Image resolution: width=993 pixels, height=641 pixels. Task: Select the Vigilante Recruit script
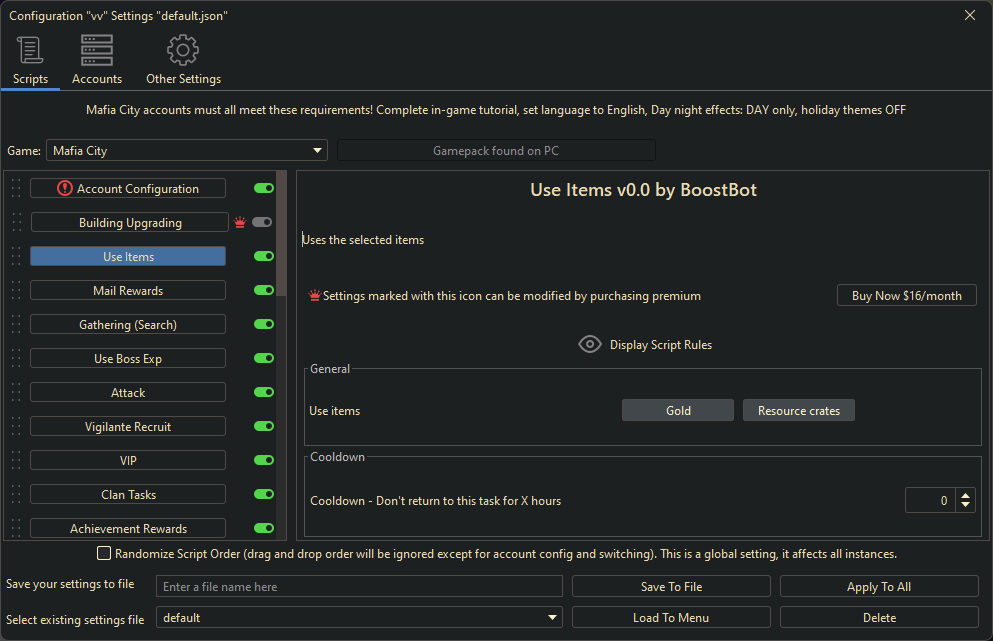point(128,427)
